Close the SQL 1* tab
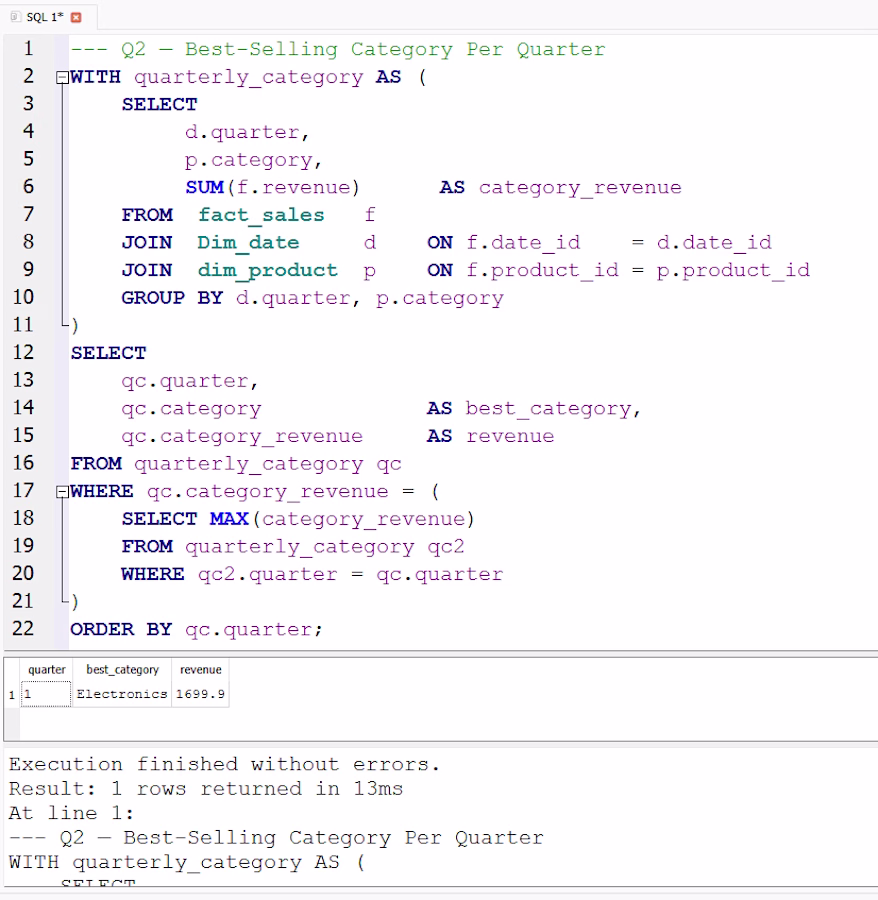 76,17
